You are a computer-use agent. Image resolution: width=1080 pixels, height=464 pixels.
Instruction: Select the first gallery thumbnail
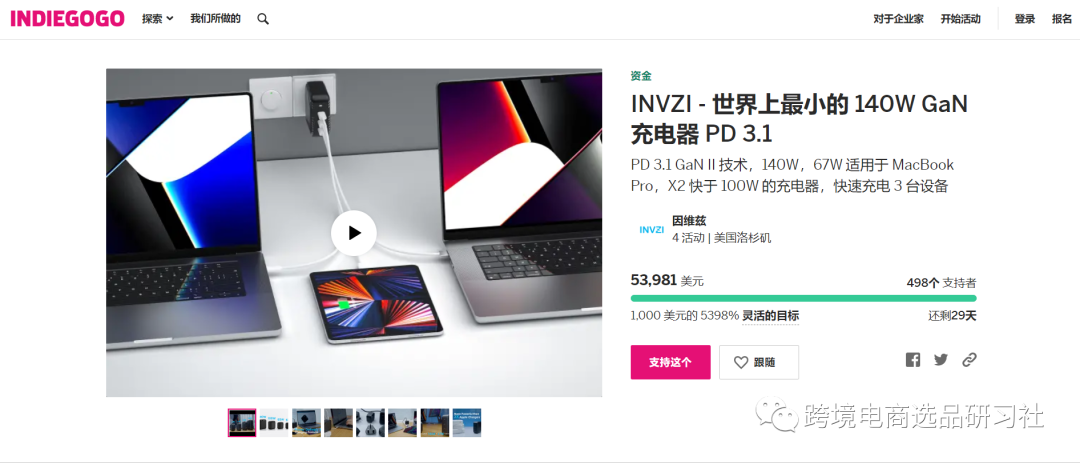click(x=242, y=423)
